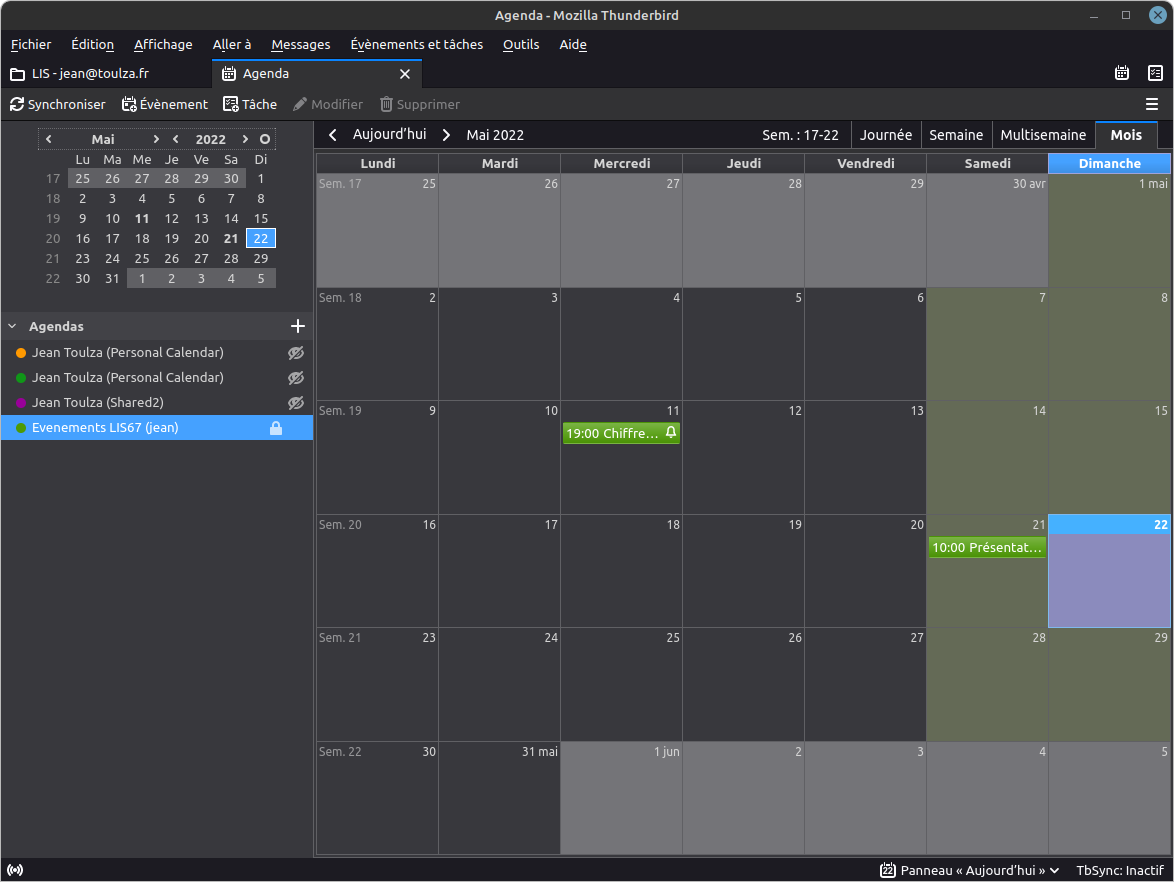This screenshot has width=1174, height=882.
Task: Switch to Journée view
Action: point(886,135)
